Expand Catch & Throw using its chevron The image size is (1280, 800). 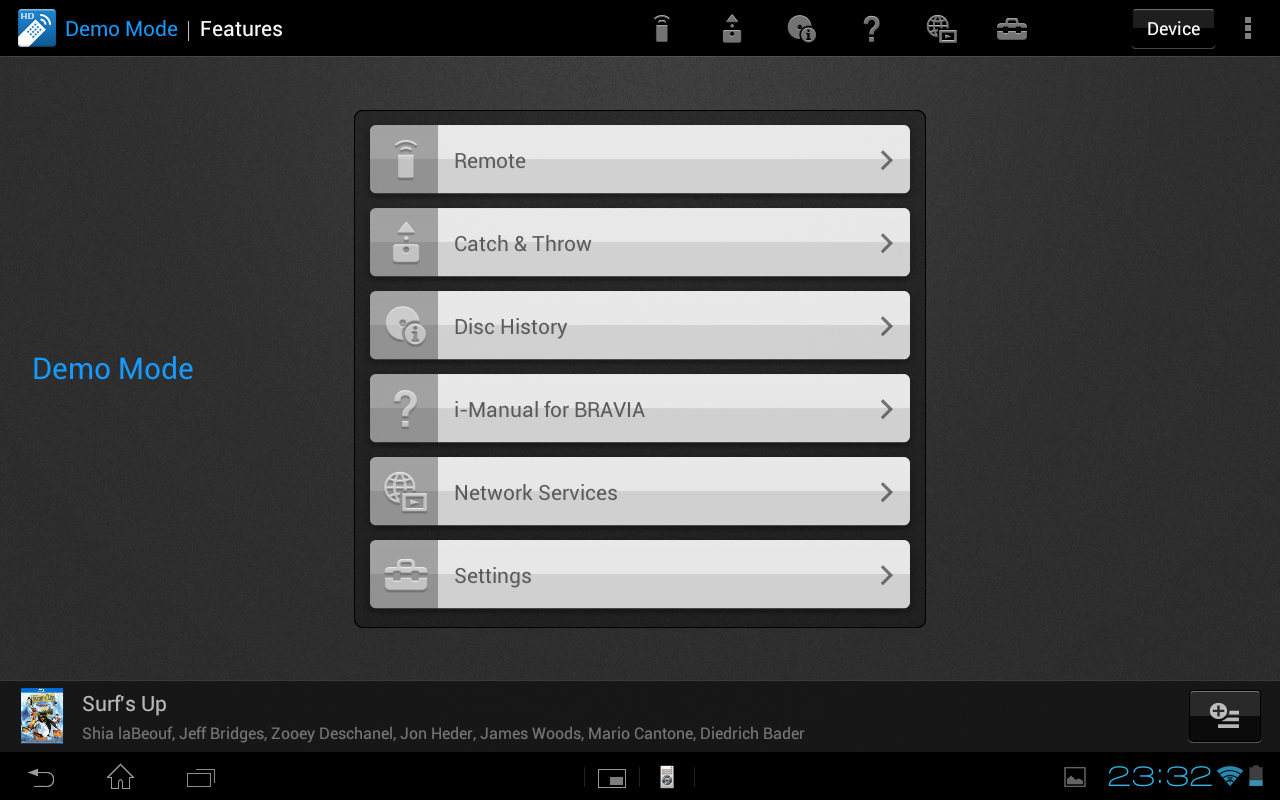tap(886, 243)
